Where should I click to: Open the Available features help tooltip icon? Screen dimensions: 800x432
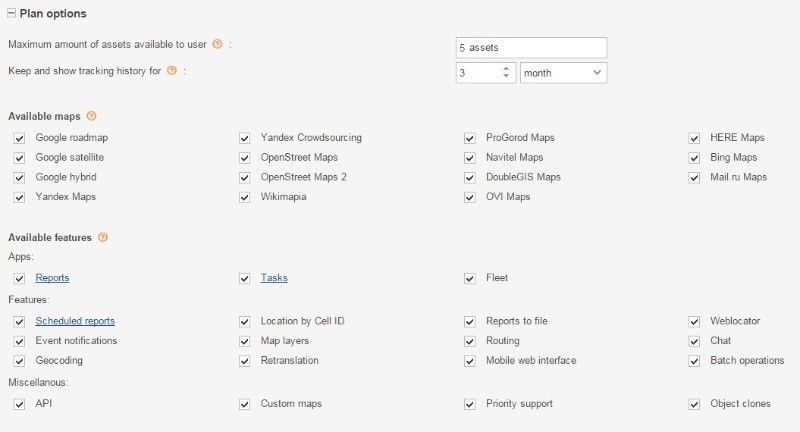pyautogui.click(x=103, y=237)
